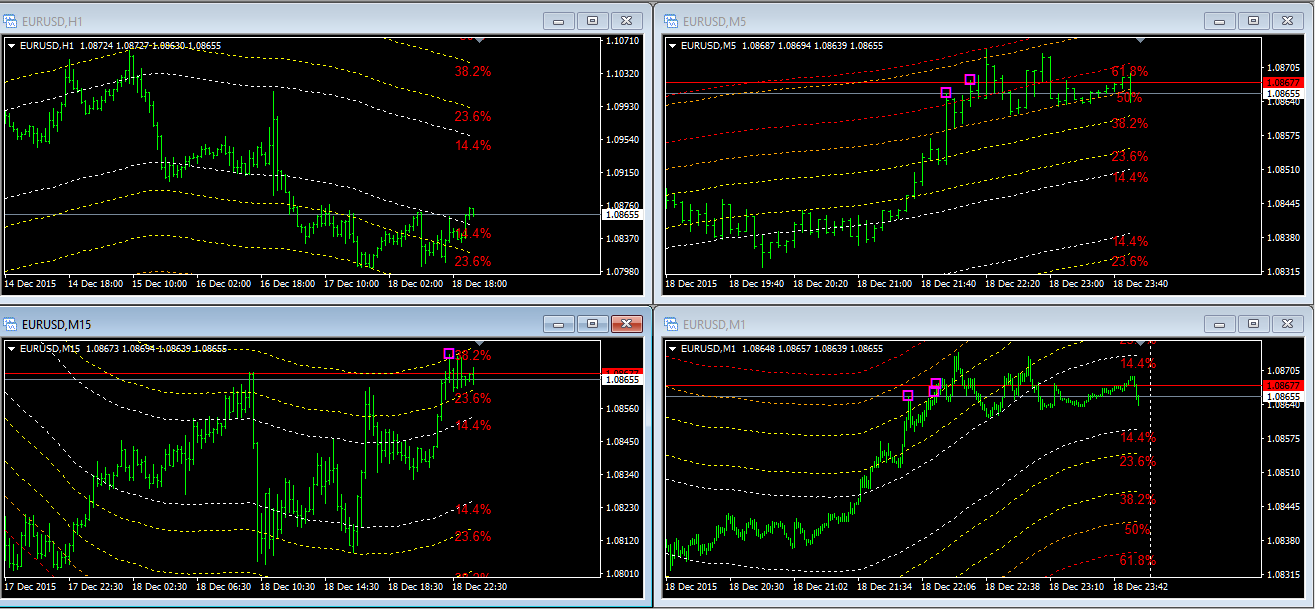Select the lower magenta square marker in M5 chart
This screenshot has height=609, width=1315.
946,93
